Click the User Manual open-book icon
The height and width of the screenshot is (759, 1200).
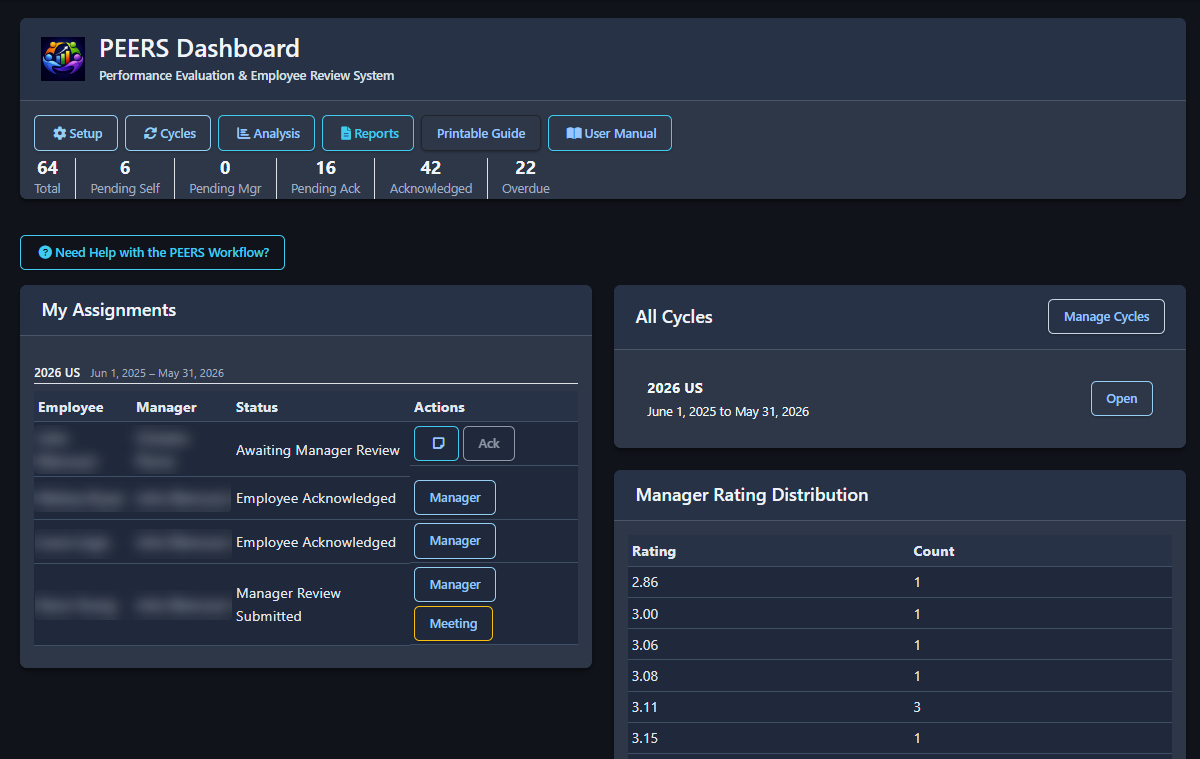click(x=574, y=133)
